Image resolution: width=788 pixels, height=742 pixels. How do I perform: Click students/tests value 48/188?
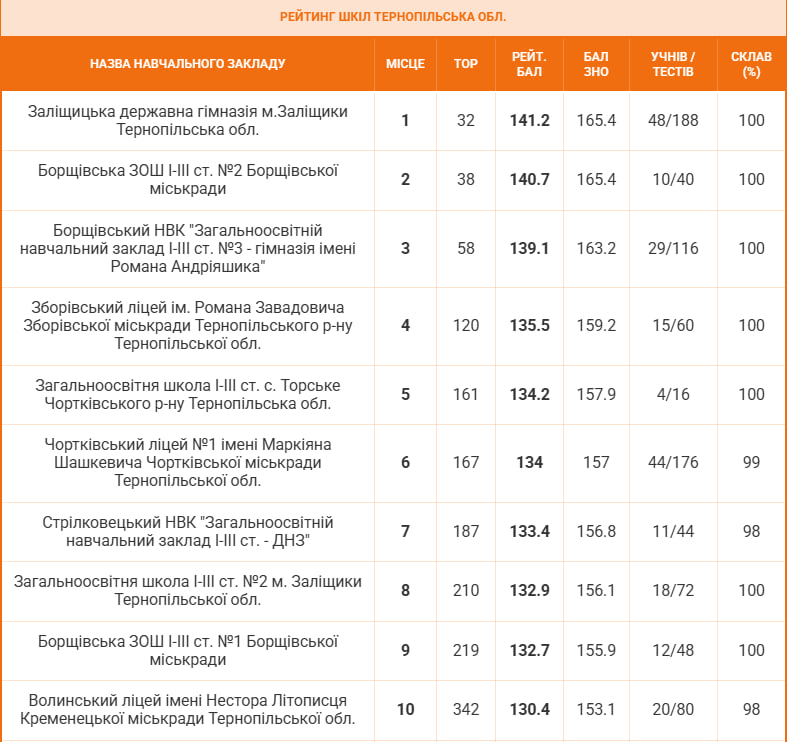tap(673, 121)
